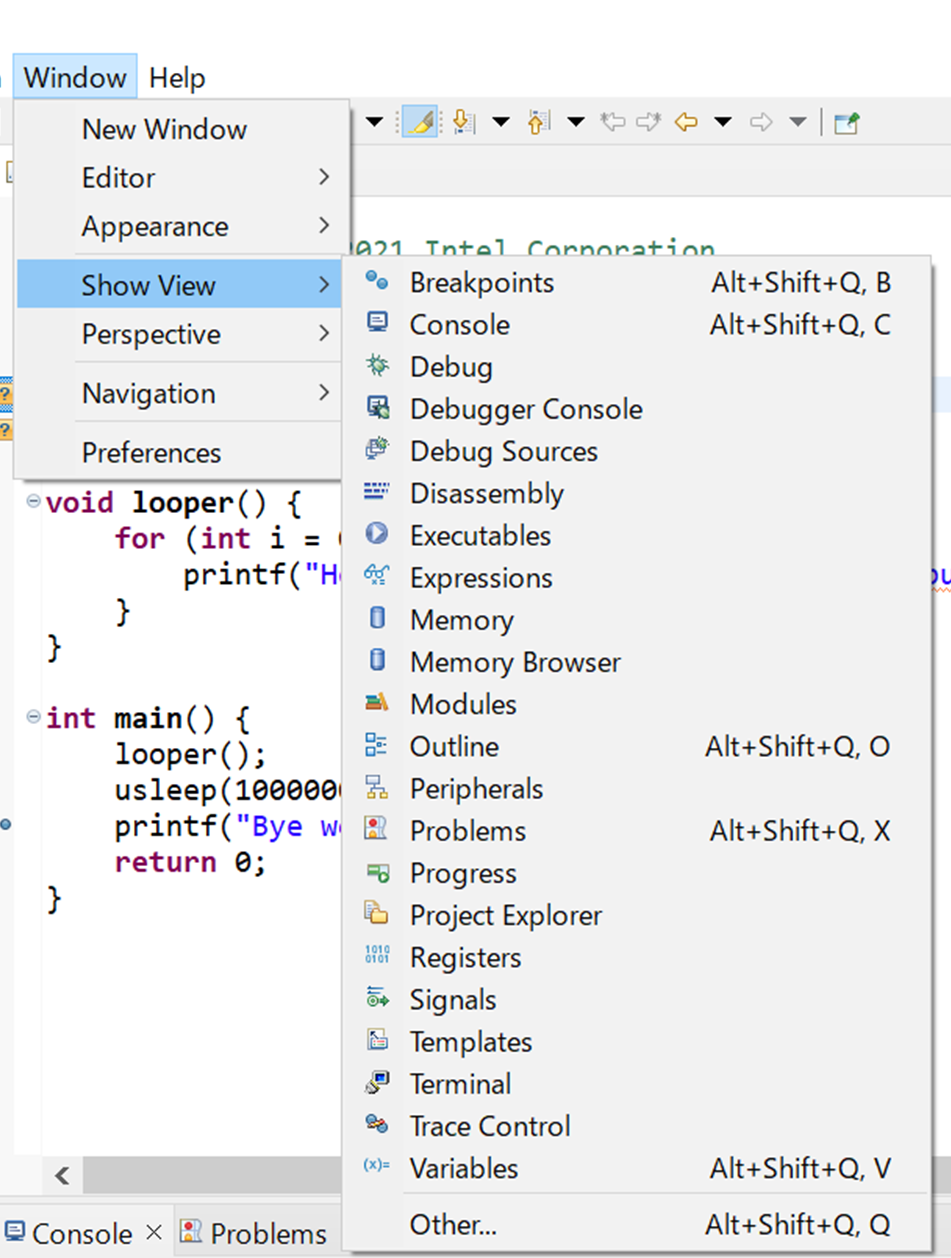Open dropdown next to Next Annotation icon
The width and height of the screenshot is (951, 1258).
[x=501, y=123]
